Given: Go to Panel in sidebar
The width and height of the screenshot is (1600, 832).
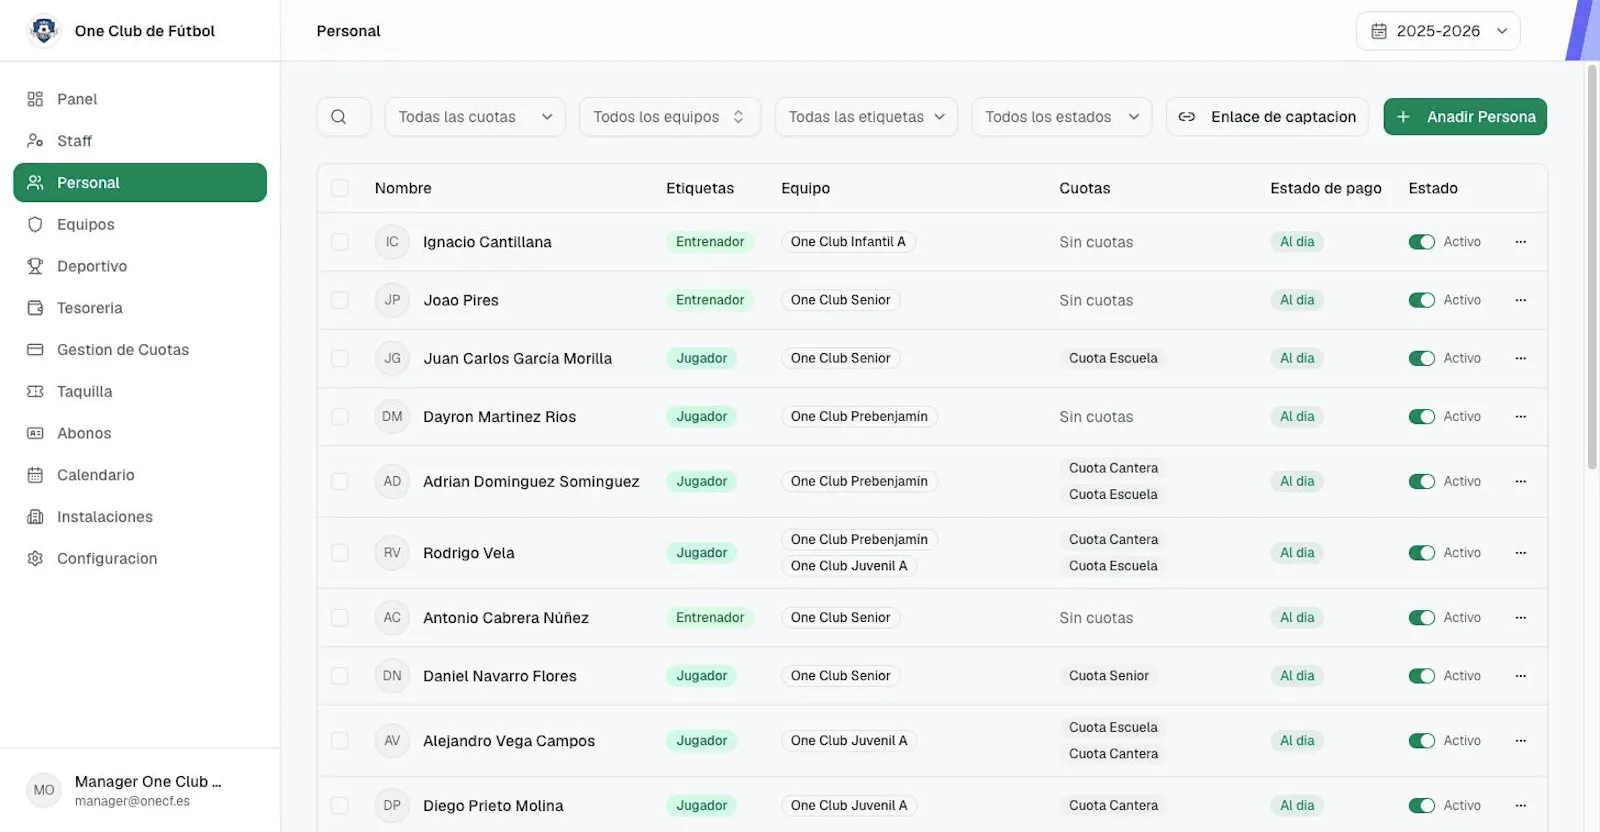Looking at the screenshot, I should tap(140, 99).
